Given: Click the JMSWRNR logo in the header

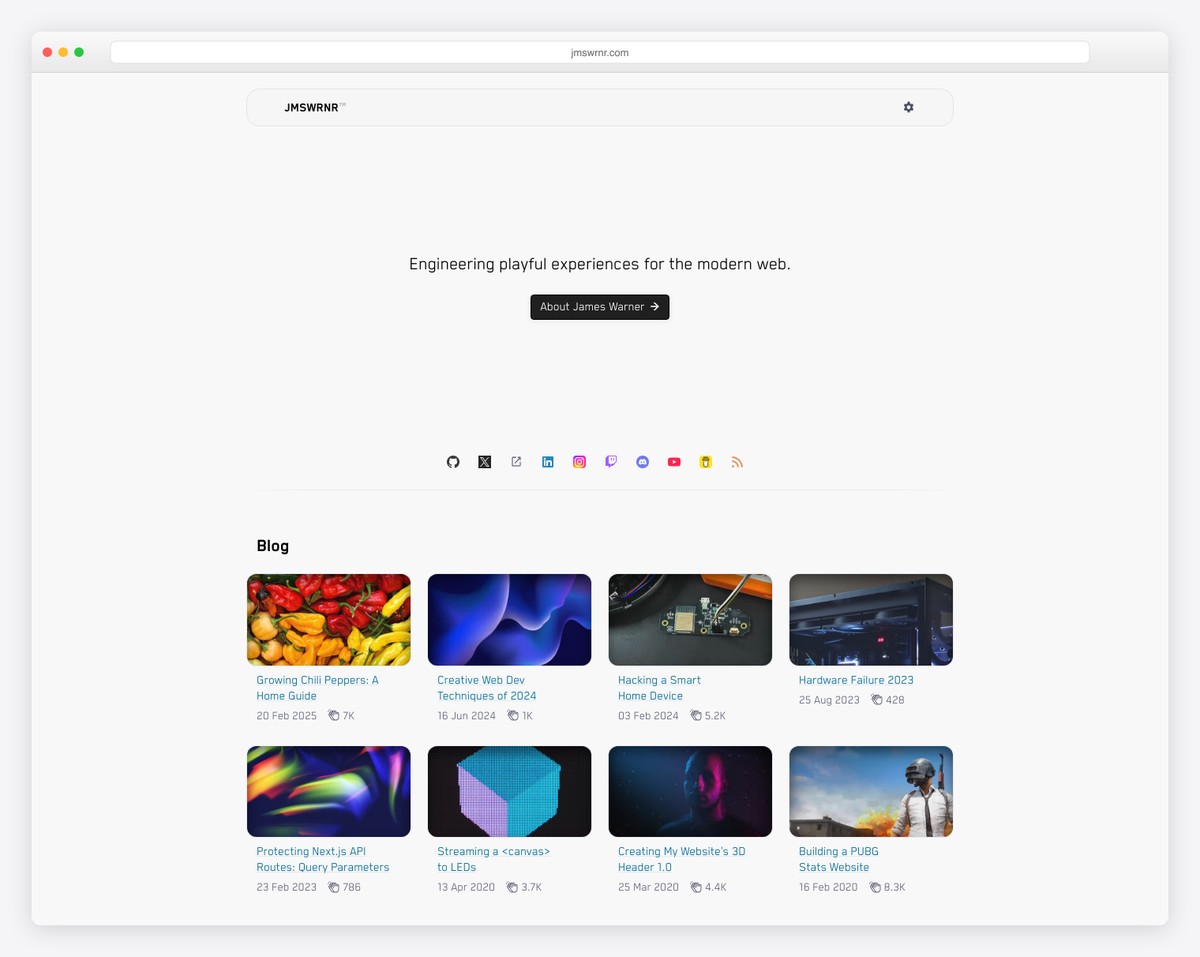Looking at the screenshot, I should point(311,107).
